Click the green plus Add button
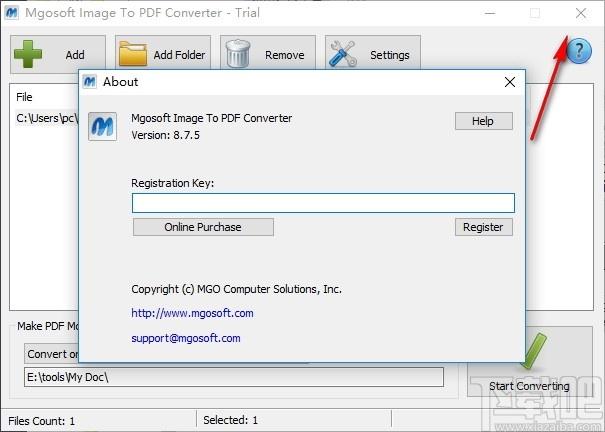The height and width of the screenshot is (432, 605). (58, 55)
